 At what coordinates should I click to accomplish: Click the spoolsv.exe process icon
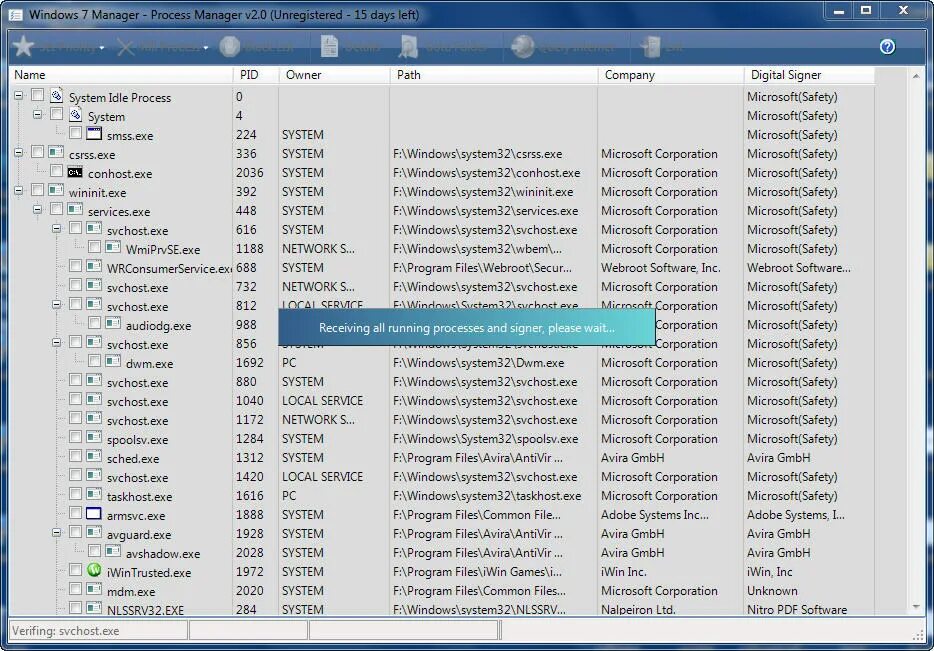tap(94, 438)
